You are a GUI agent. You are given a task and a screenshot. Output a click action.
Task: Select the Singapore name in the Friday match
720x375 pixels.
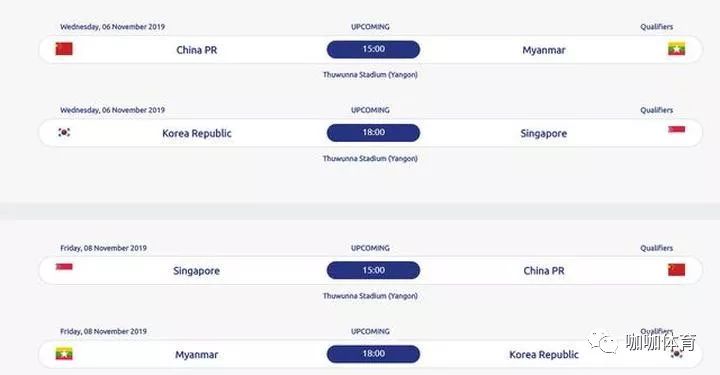coord(197,271)
